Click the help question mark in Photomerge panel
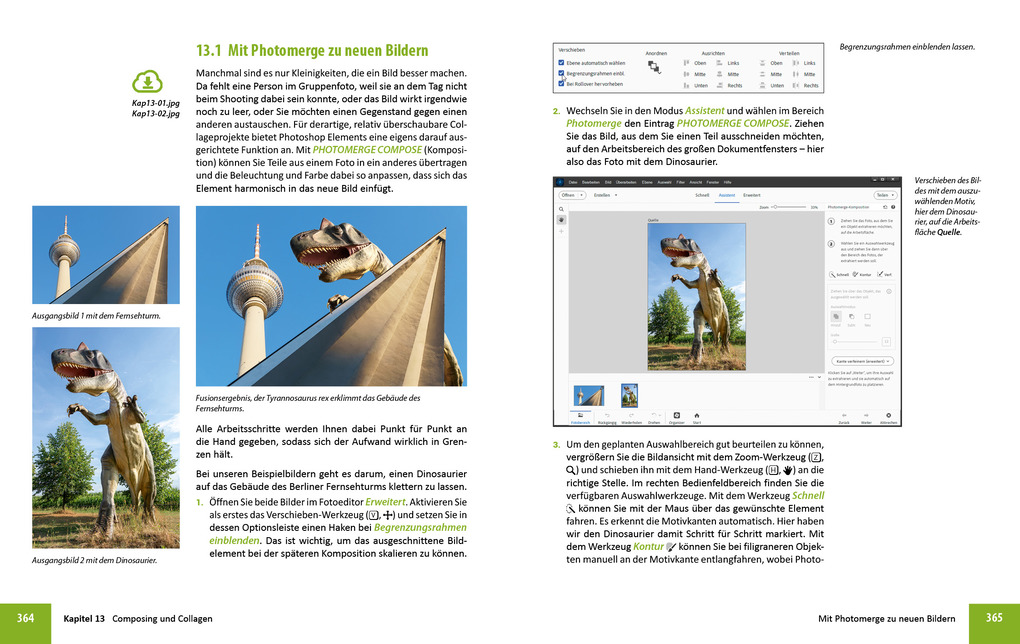 click(893, 207)
